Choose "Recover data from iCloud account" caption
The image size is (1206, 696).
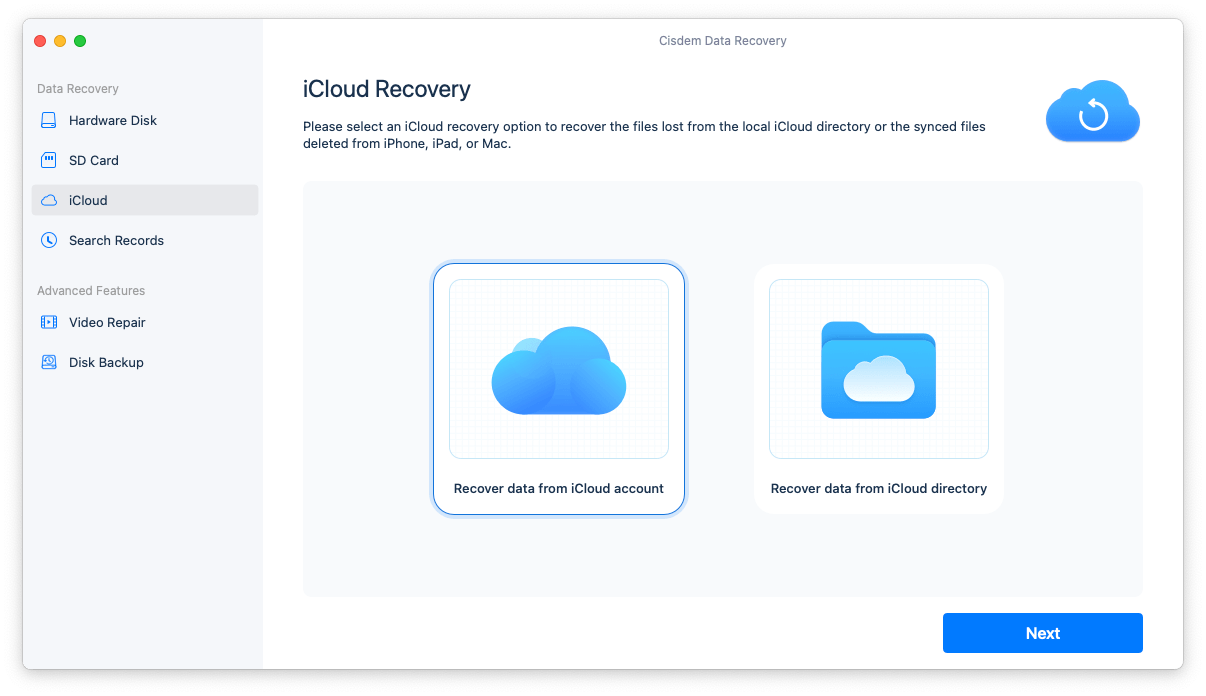pyautogui.click(x=558, y=489)
